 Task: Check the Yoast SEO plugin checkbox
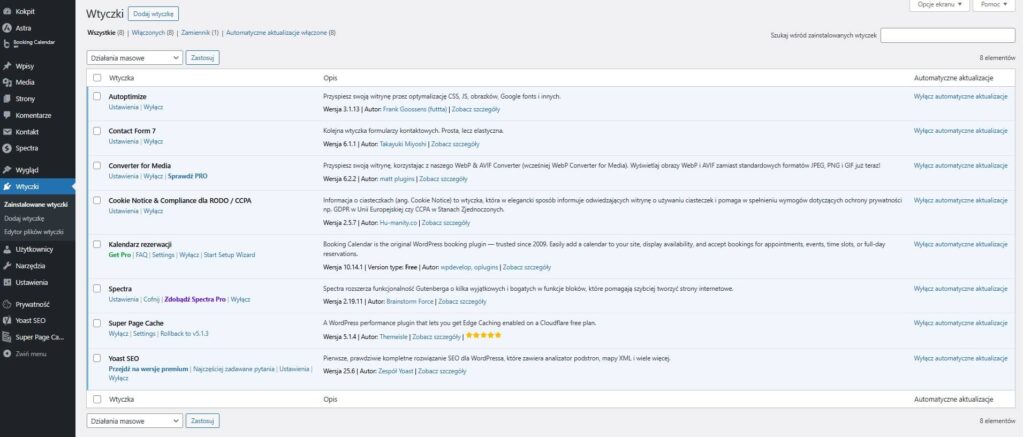[x=97, y=358]
